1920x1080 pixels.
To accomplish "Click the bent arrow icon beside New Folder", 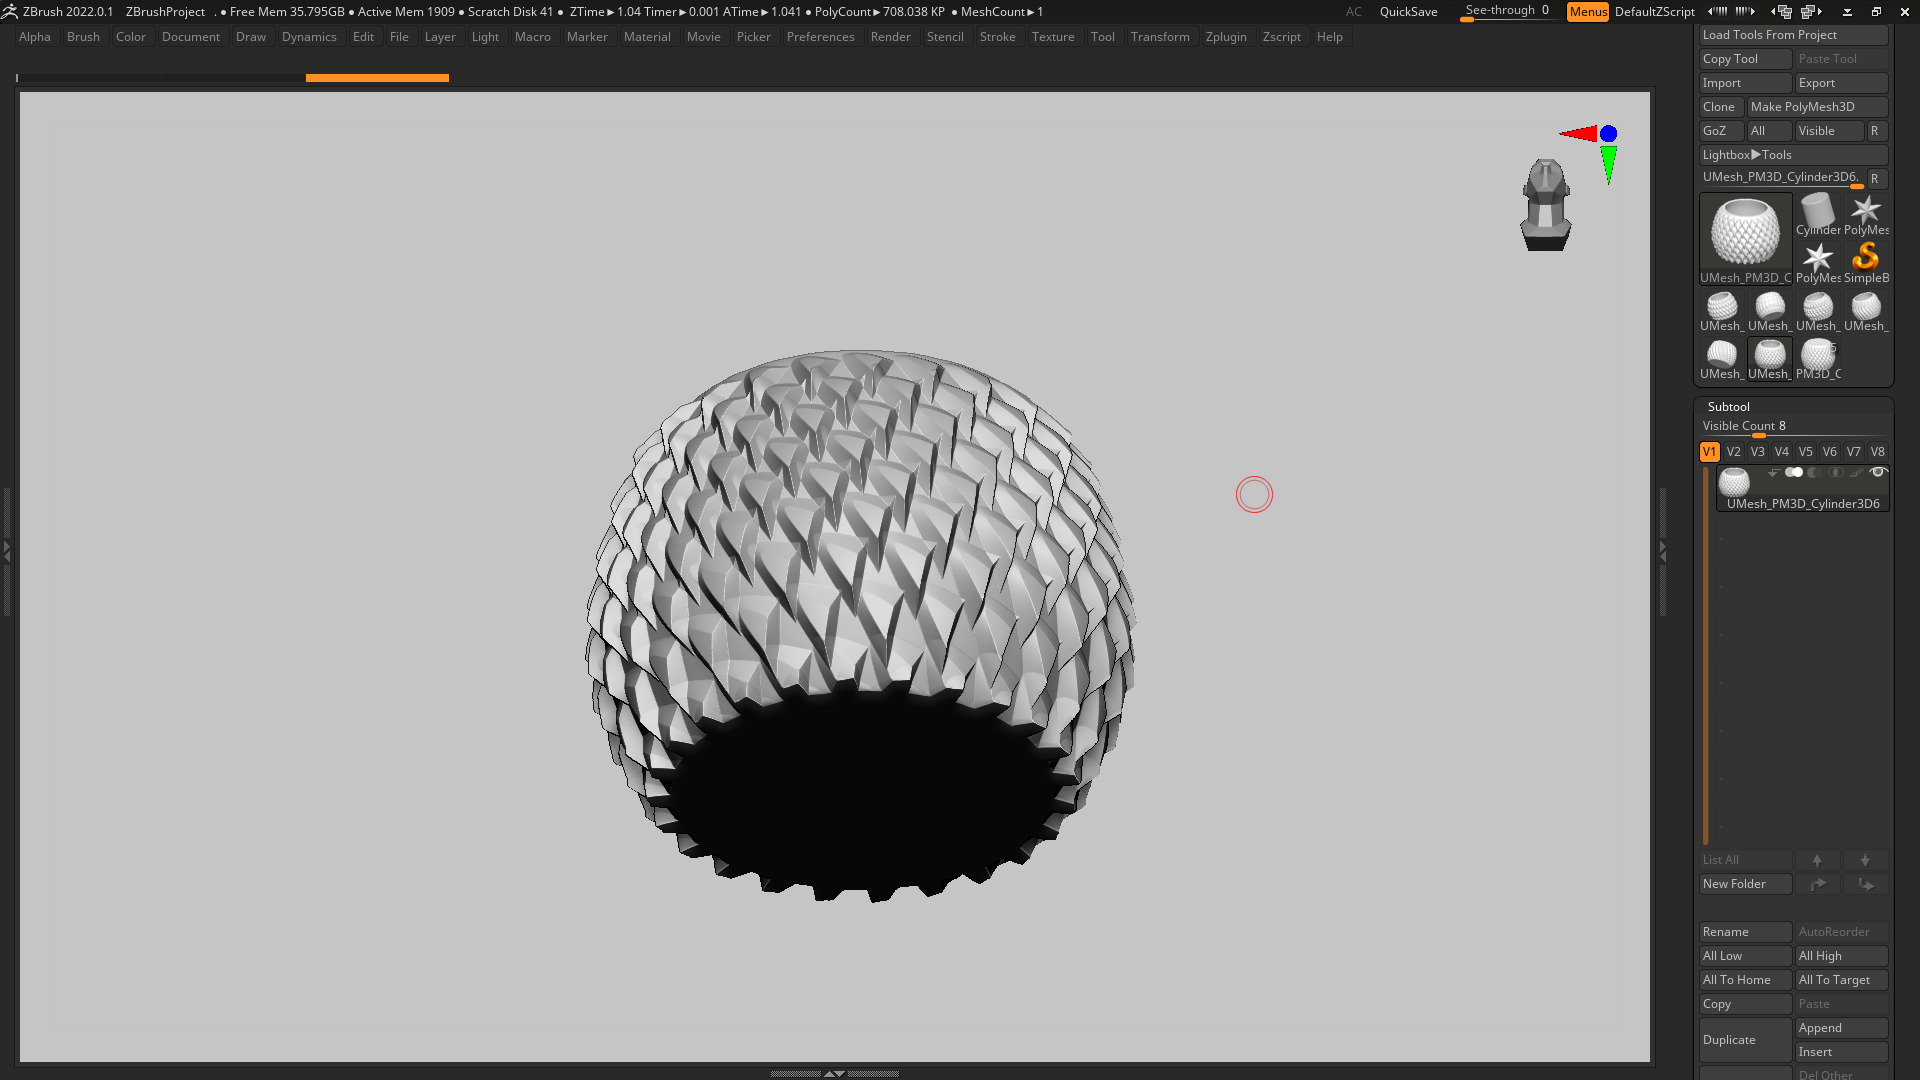I will [1817, 884].
